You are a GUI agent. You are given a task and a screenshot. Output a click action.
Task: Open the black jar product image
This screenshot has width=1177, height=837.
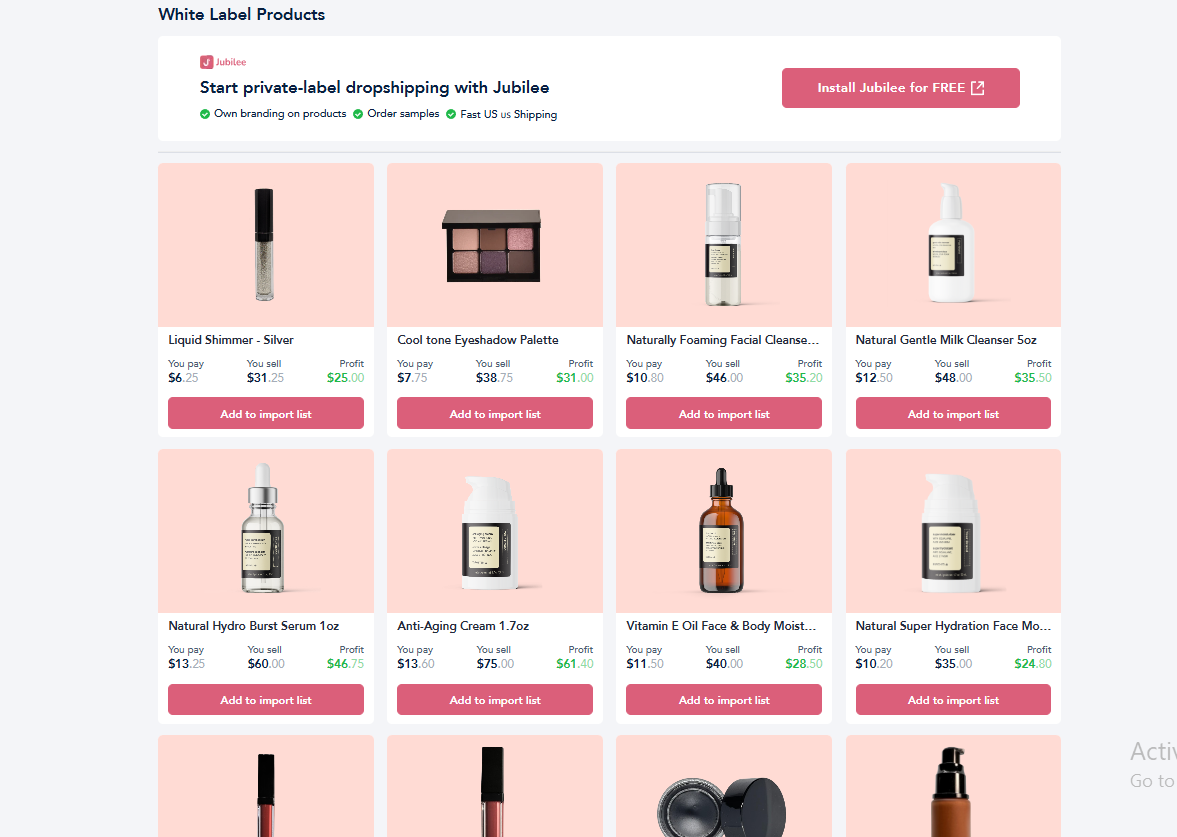point(724,786)
